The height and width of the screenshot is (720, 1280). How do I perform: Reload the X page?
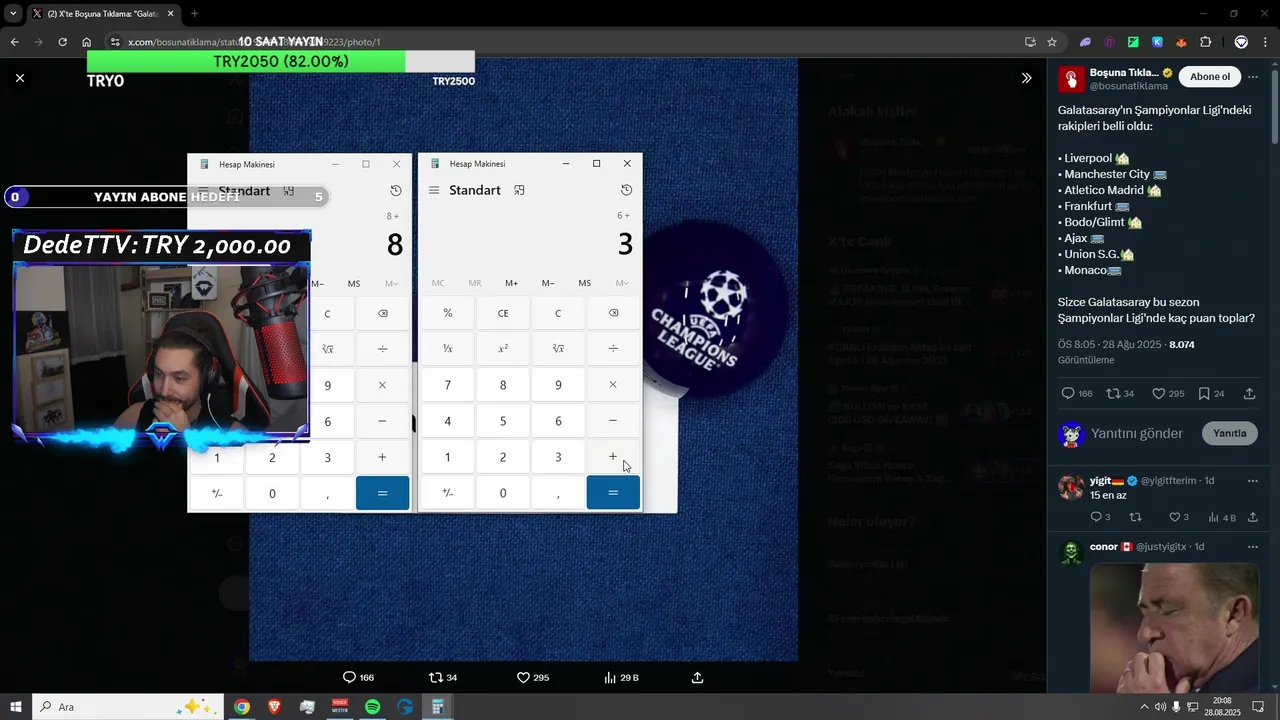[x=62, y=42]
